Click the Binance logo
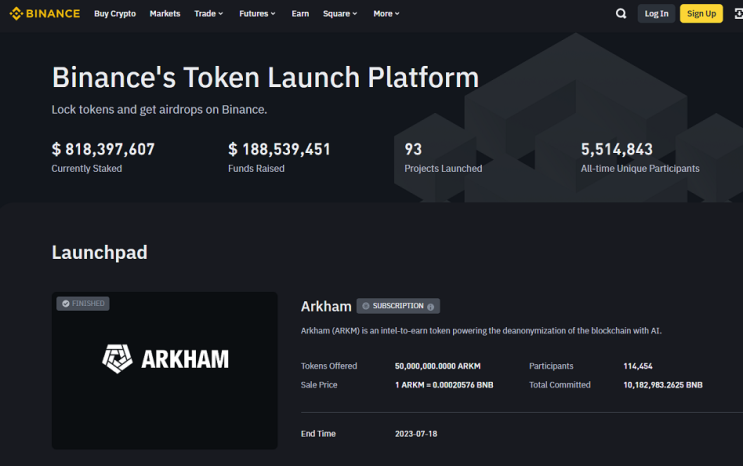Screen dimensions: 743x466 tap(45, 14)
